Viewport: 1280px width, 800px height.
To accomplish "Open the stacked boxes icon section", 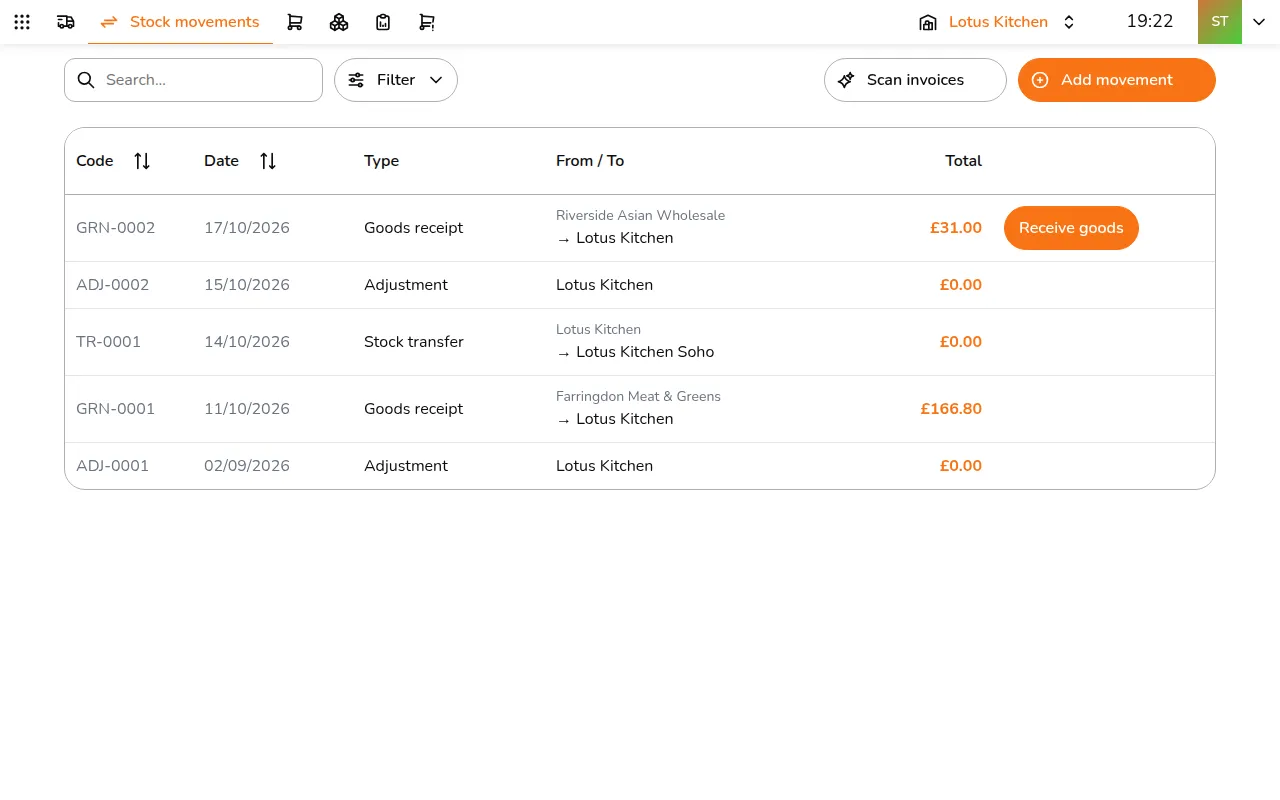I will point(339,22).
